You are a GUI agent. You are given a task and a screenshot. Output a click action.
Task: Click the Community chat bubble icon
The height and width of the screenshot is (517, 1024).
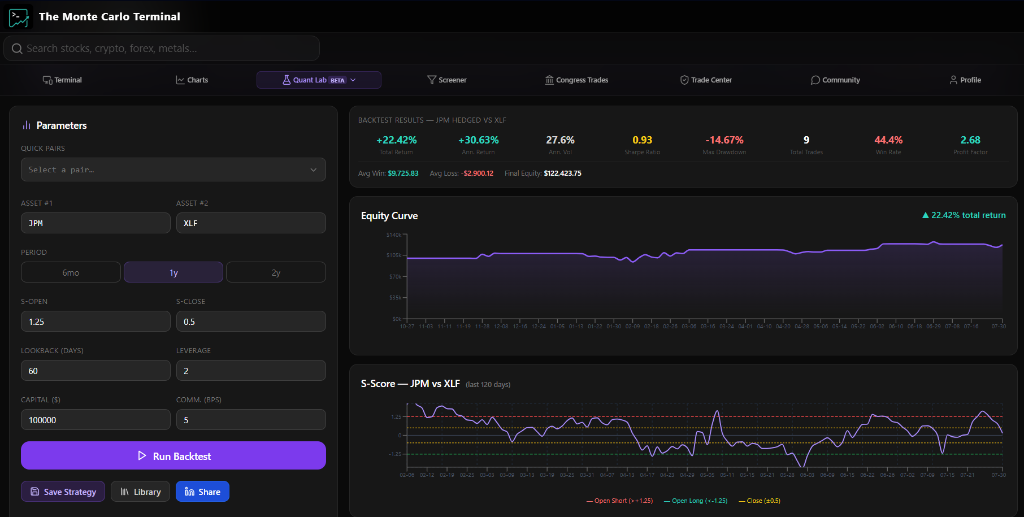tap(815, 80)
